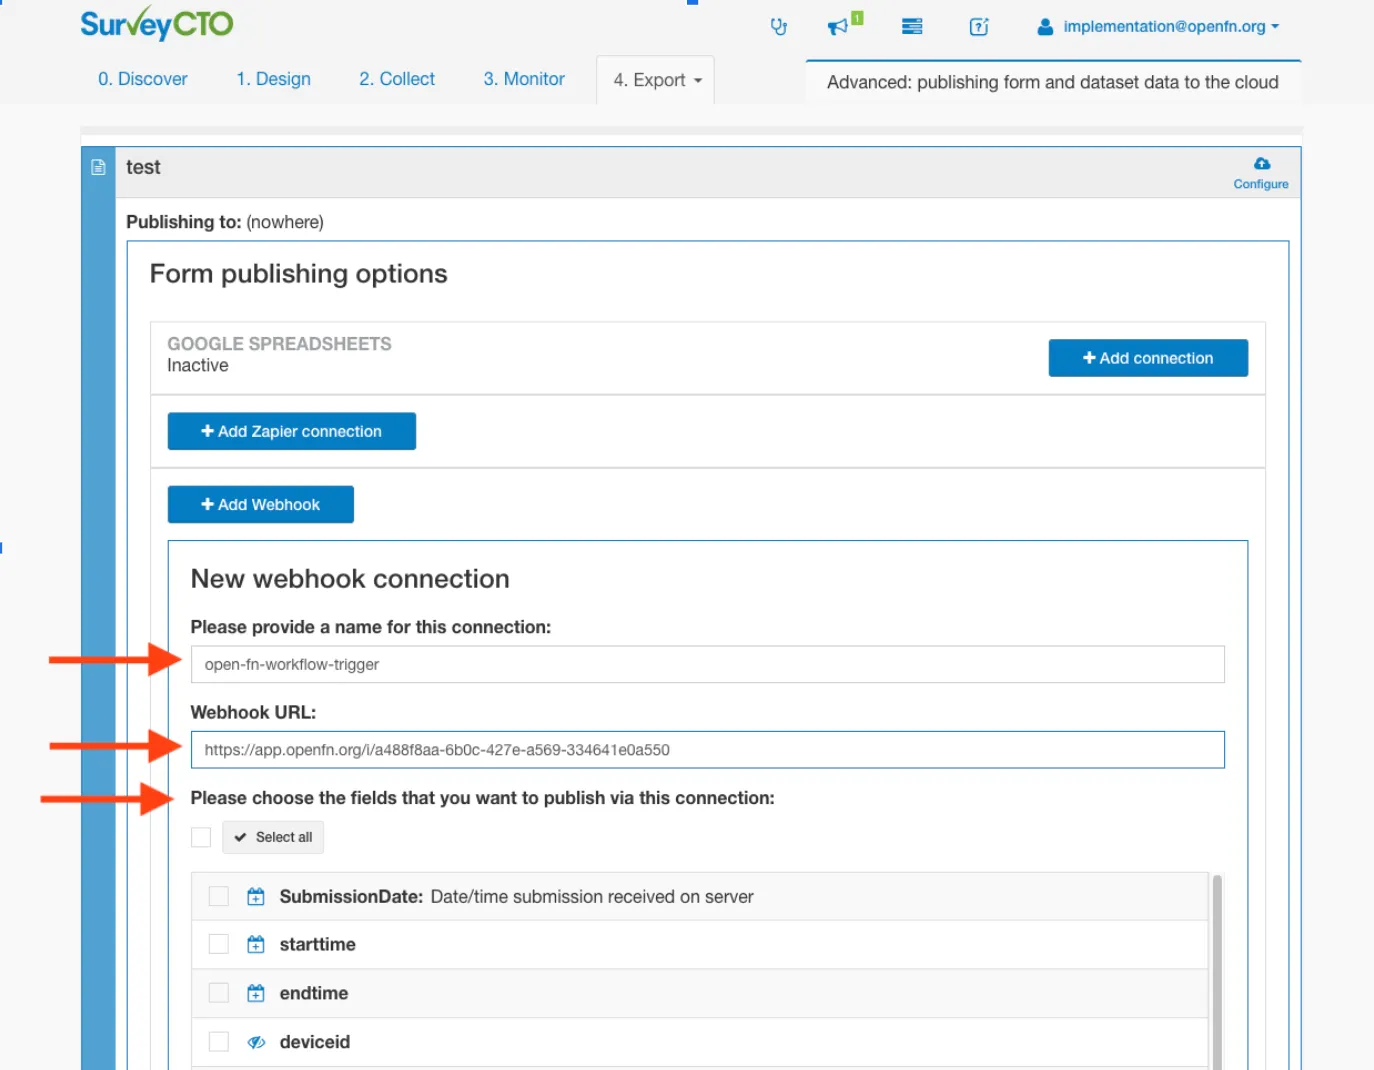1374x1070 pixels.
Task: Check the endtime field checkbox
Action: pyautogui.click(x=219, y=992)
